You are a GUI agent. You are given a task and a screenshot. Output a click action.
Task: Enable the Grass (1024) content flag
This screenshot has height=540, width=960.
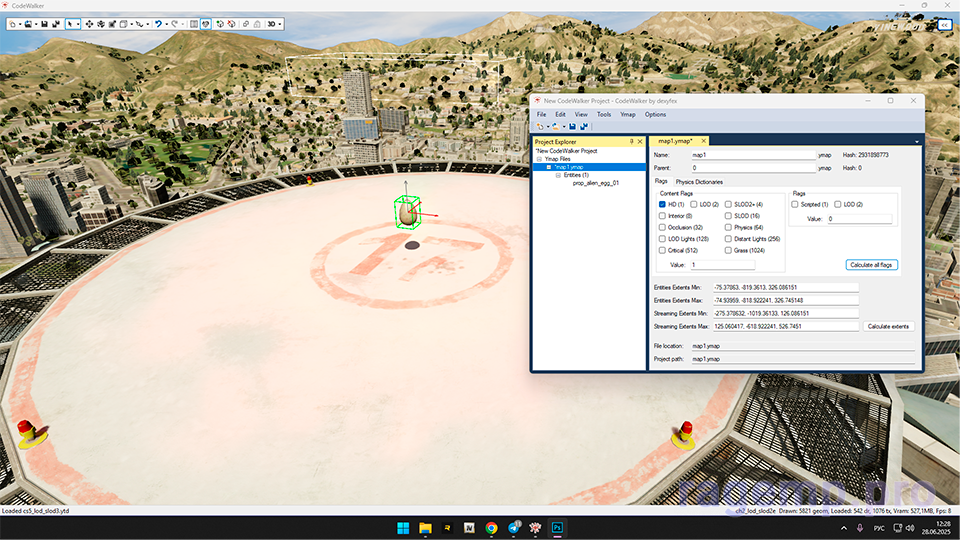pos(728,250)
